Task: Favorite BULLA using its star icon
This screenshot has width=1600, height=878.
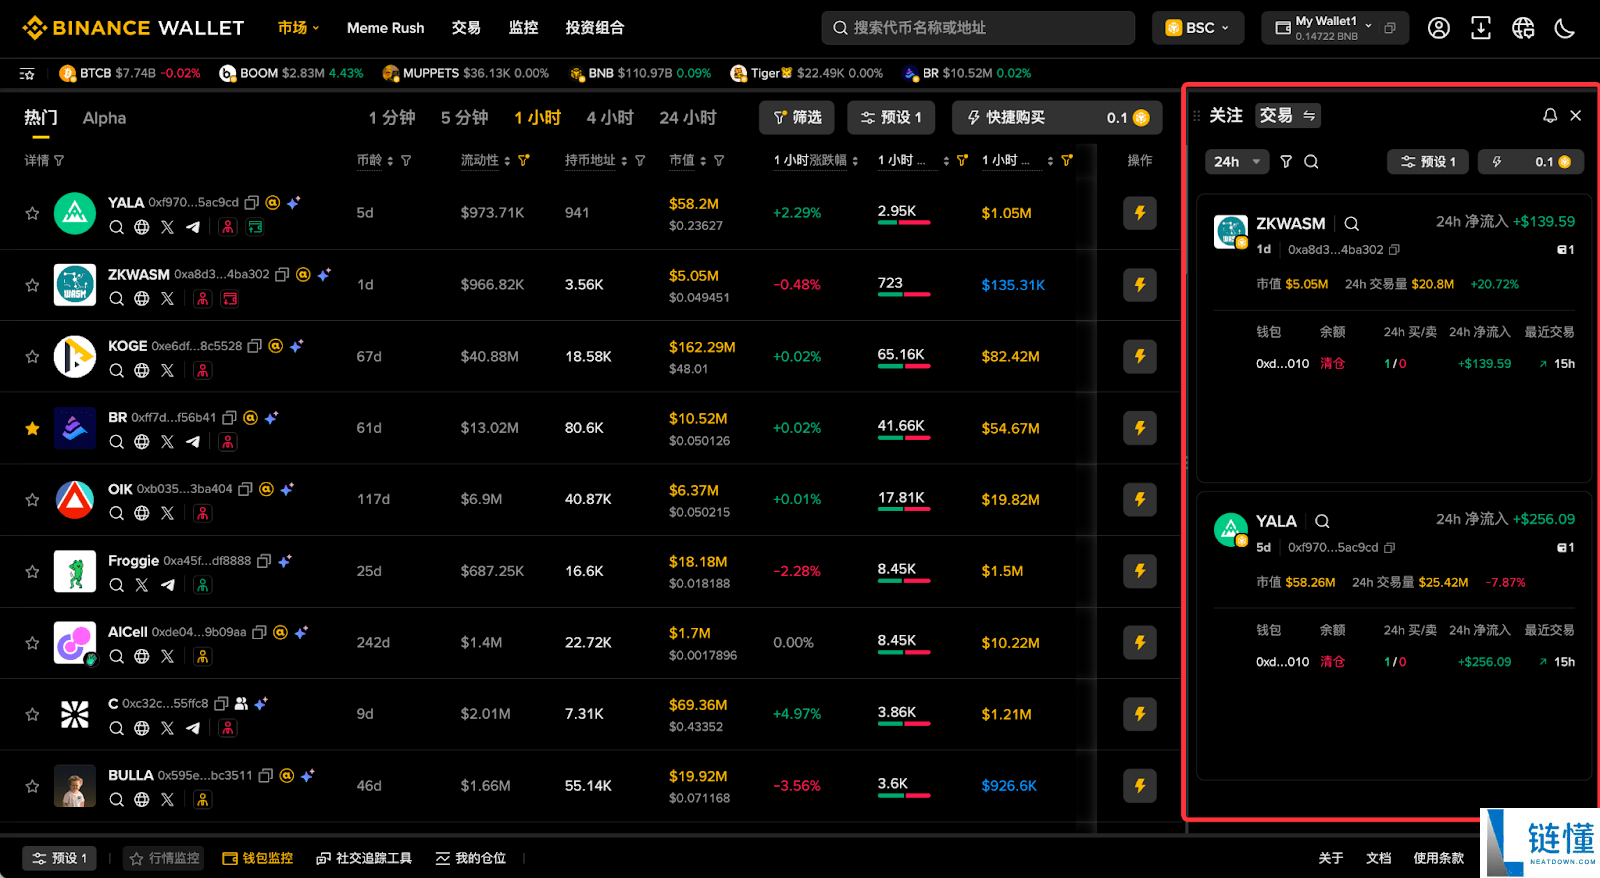Action: [x=32, y=786]
